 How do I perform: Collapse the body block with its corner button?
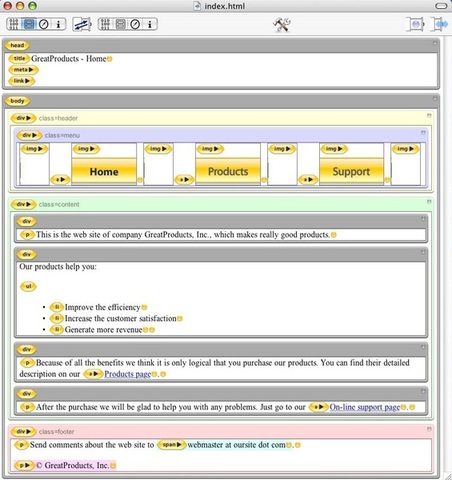click(x=435, y=99)
